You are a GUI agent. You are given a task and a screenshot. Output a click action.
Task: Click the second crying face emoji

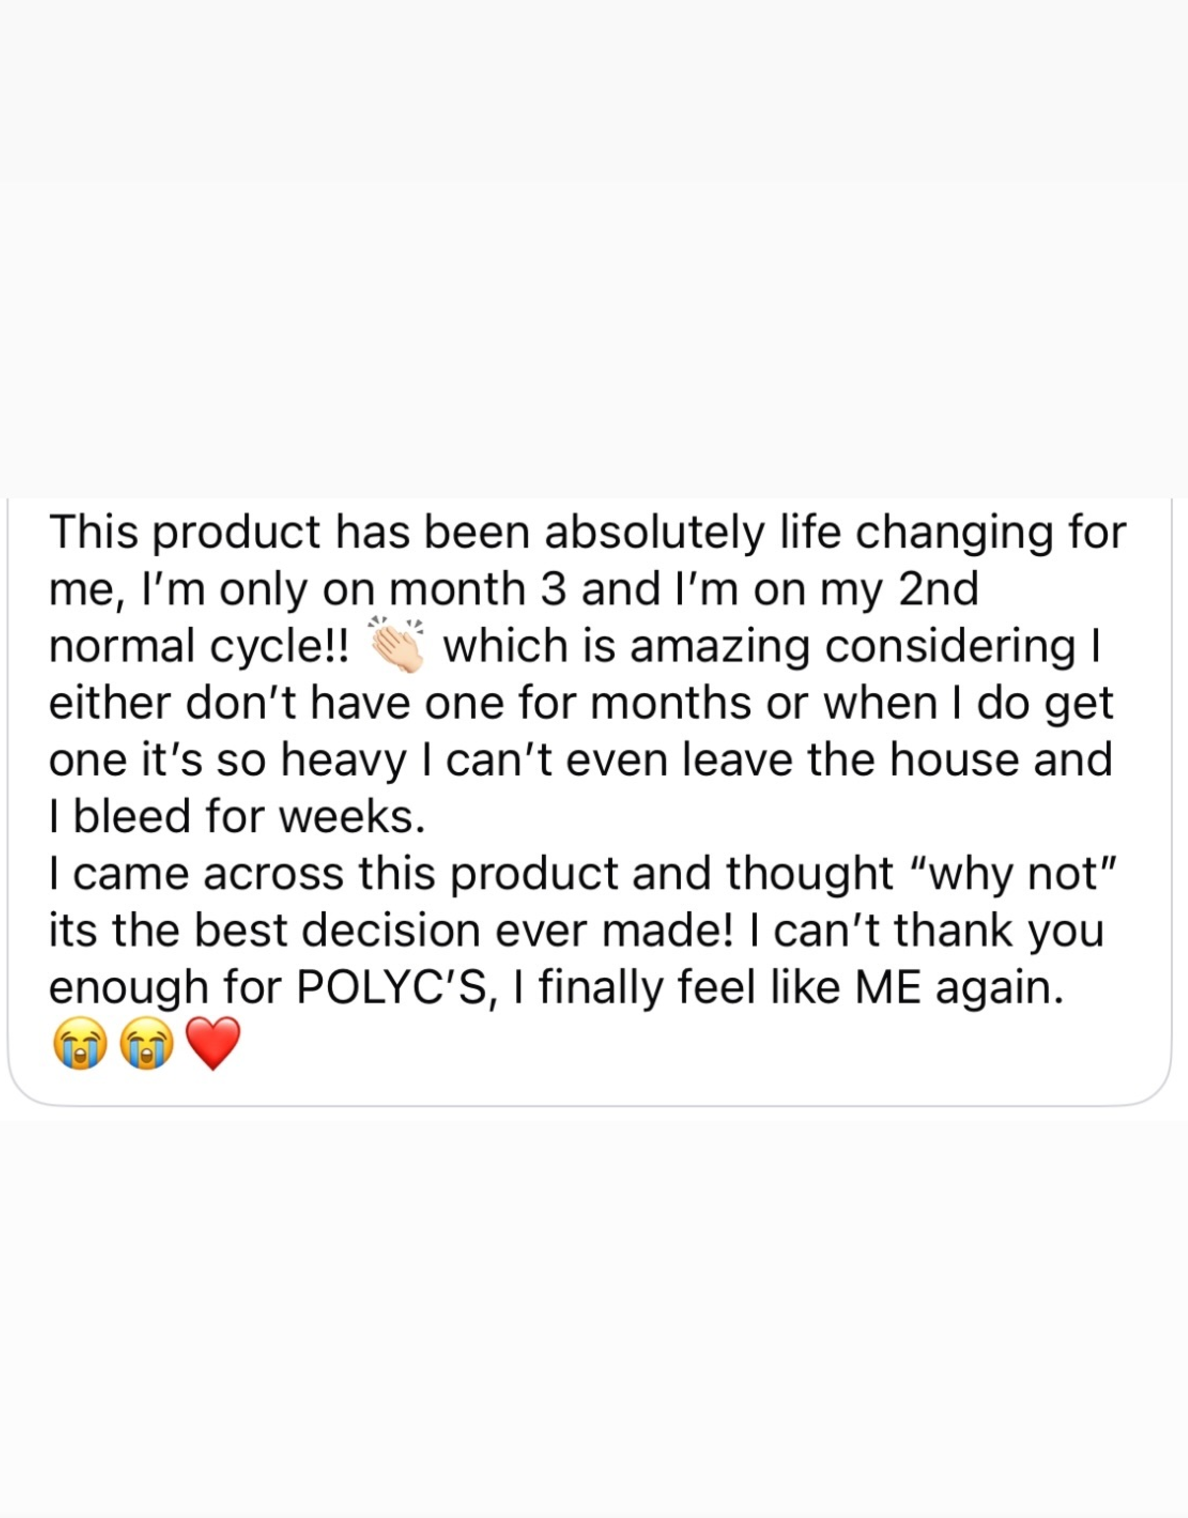146,1046
